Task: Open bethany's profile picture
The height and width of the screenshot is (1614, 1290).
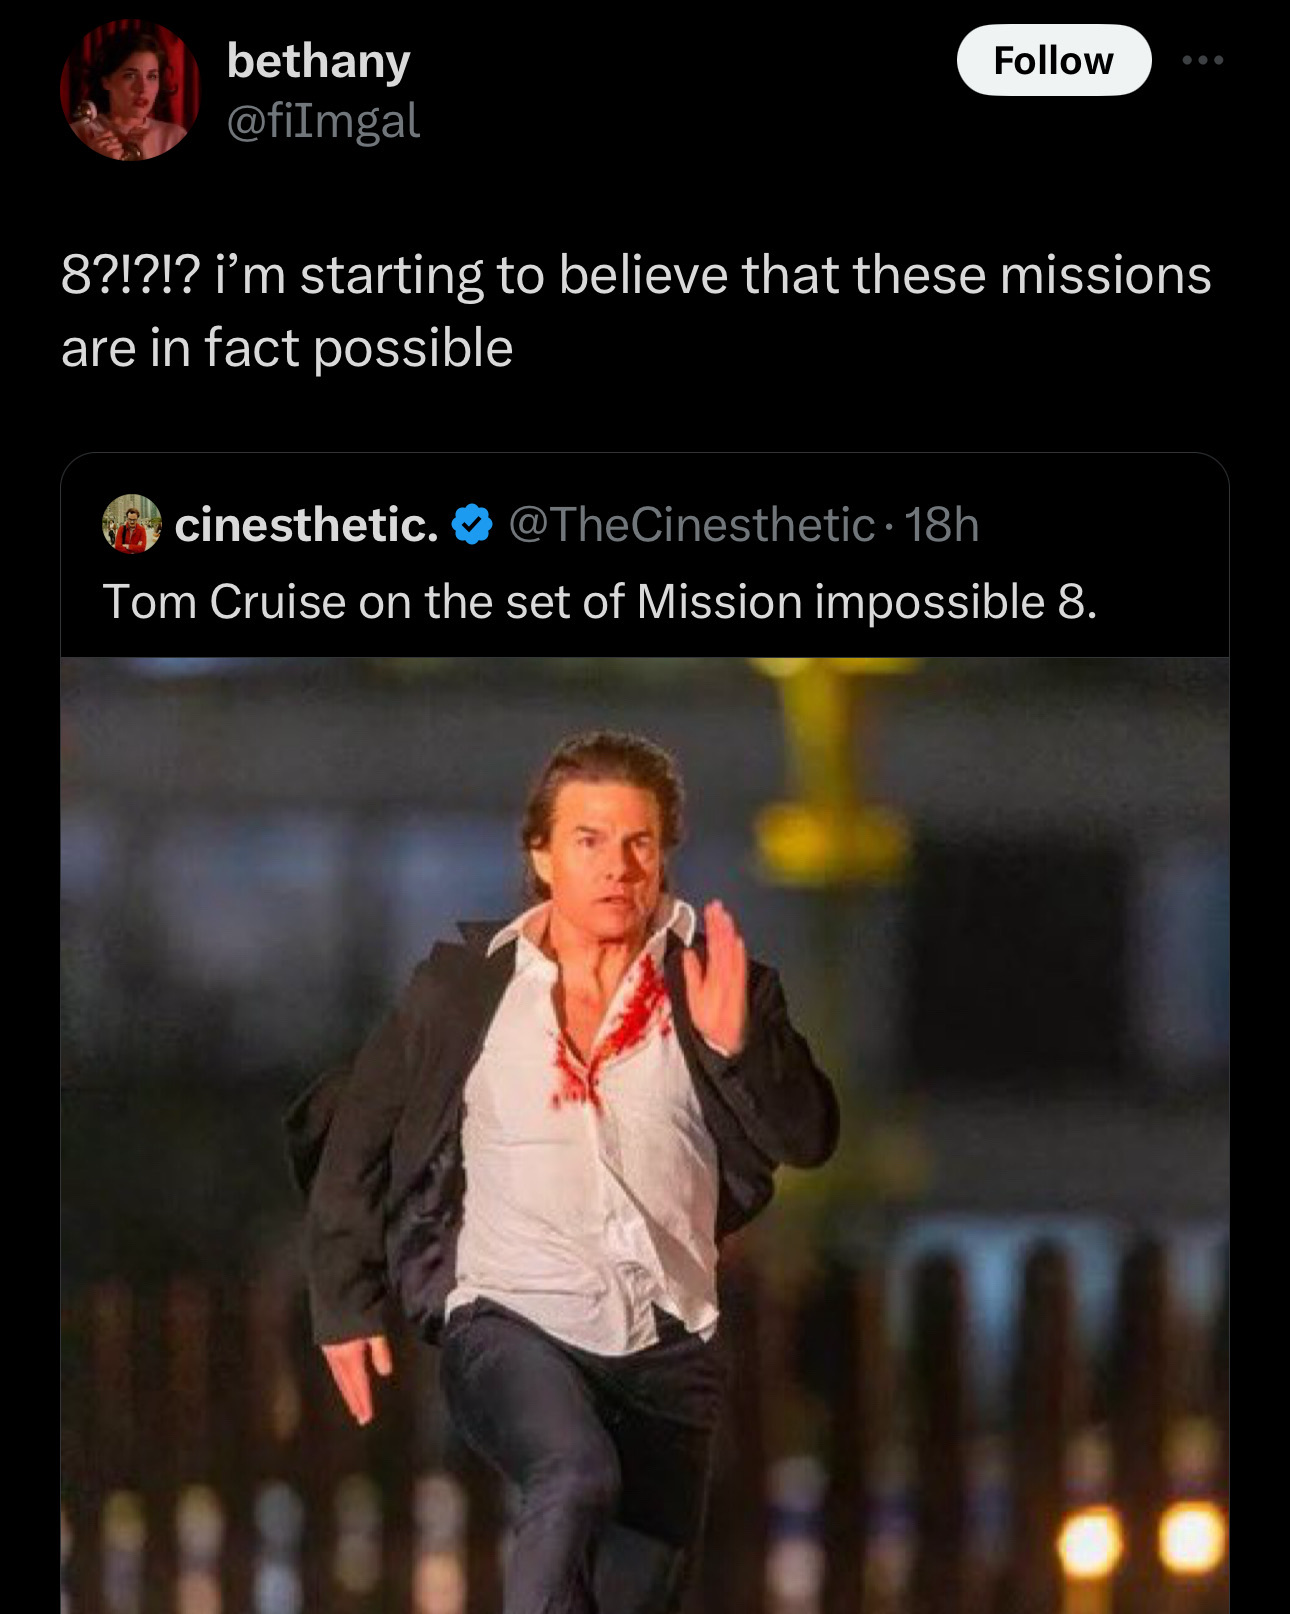Action: click(130, 90)
